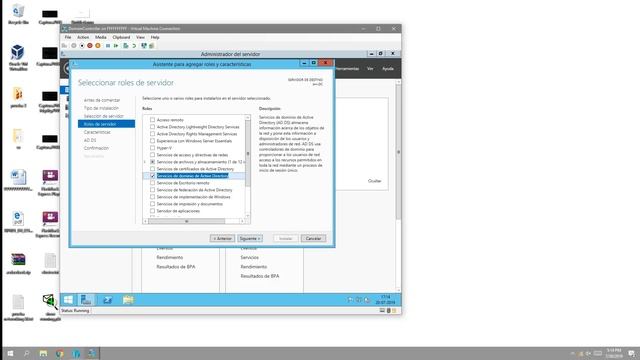Open Server Manager's Ver menu

coord(370,69)
